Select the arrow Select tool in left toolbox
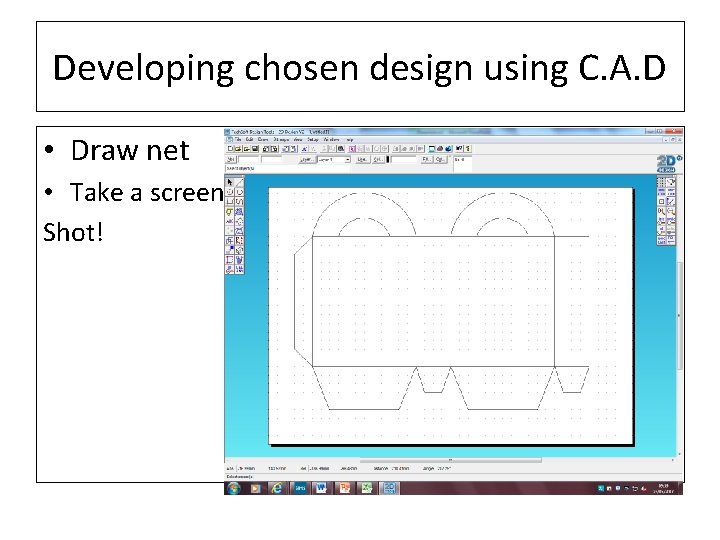This screenshot has width=720, height=540. [x=230, y=182]
